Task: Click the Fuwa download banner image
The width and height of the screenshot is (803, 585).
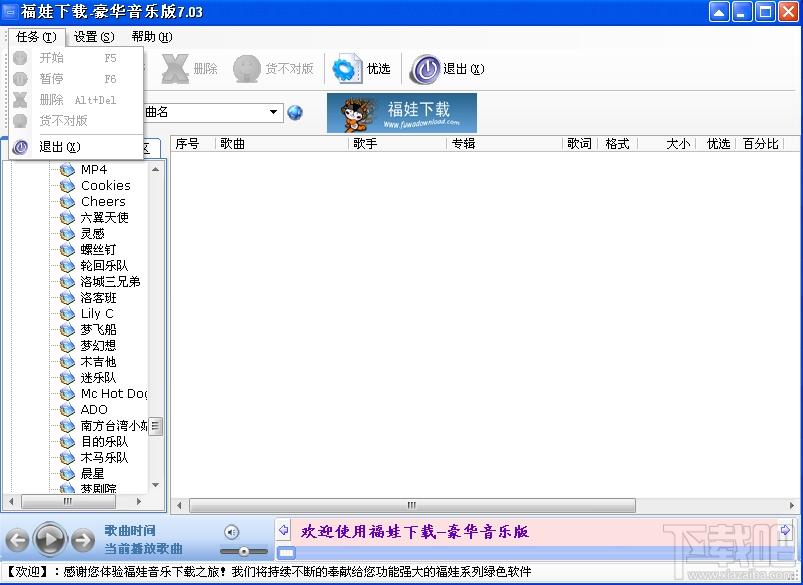Action: pyautogui.click(x=402, y=113)
